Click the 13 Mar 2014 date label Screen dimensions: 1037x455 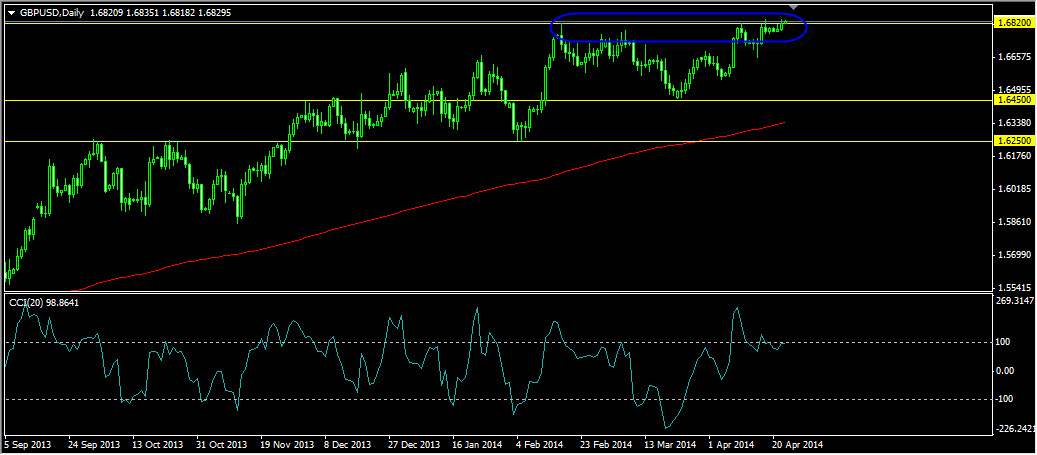(x=670, y=444)
